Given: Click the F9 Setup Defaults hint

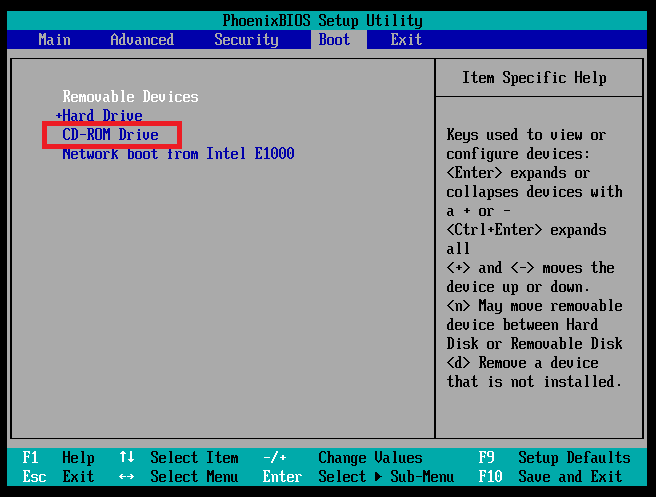Looking at the screenshot, I should point(554,458).
